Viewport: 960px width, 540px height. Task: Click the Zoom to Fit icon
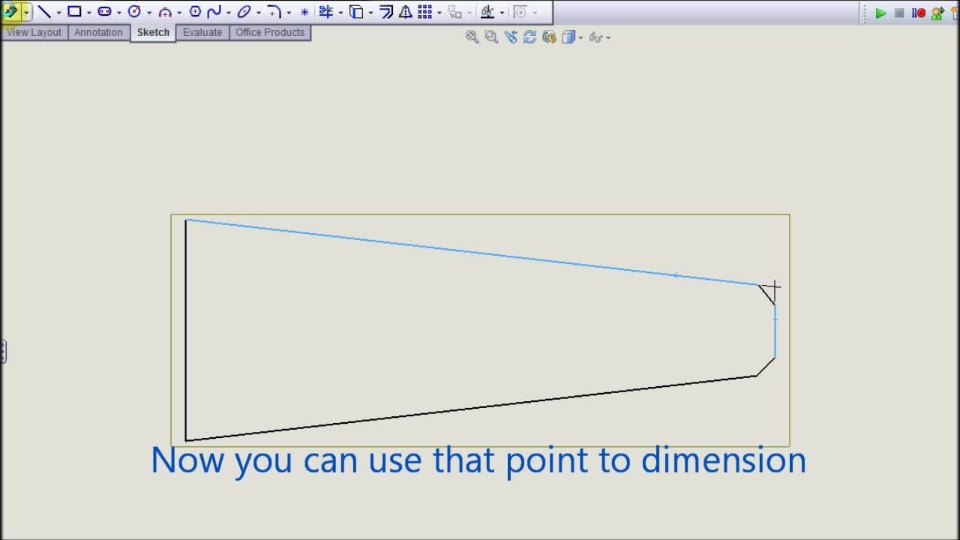click(x=471, y=37)
